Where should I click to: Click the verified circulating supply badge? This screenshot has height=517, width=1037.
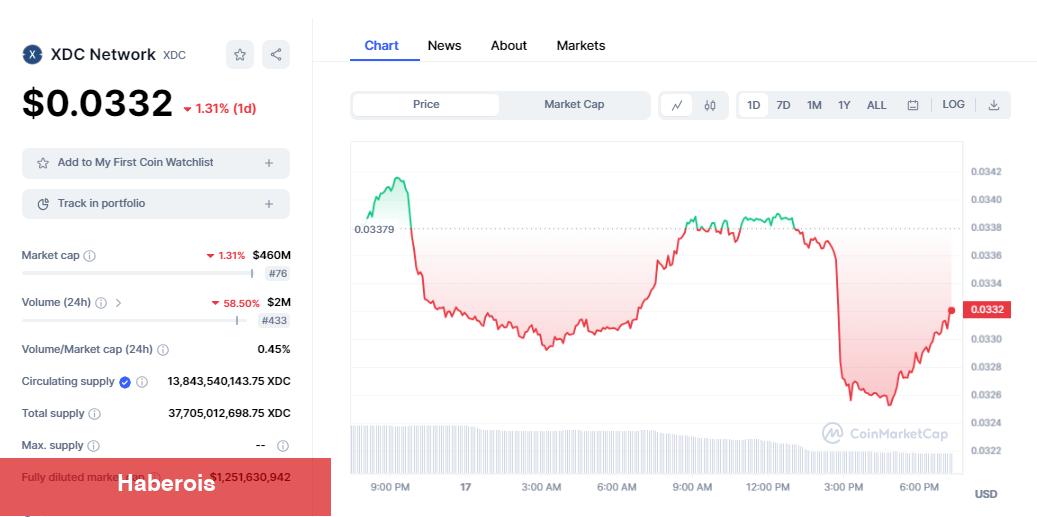point(124,381)
